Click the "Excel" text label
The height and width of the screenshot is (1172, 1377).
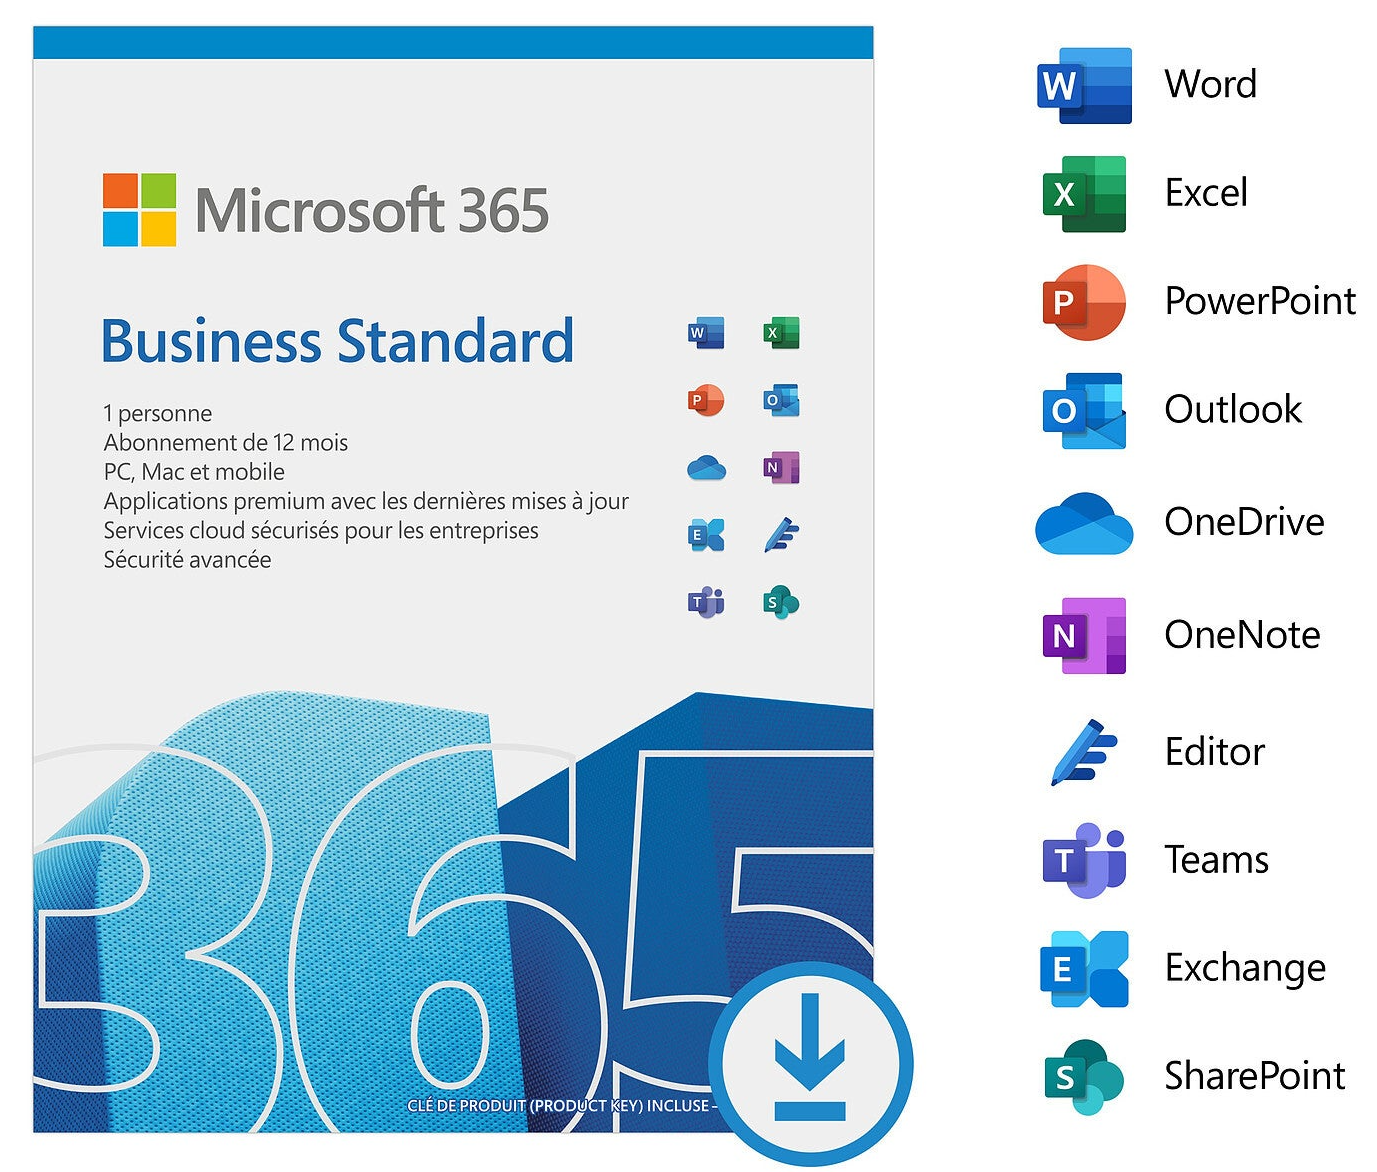[1206, 192]
